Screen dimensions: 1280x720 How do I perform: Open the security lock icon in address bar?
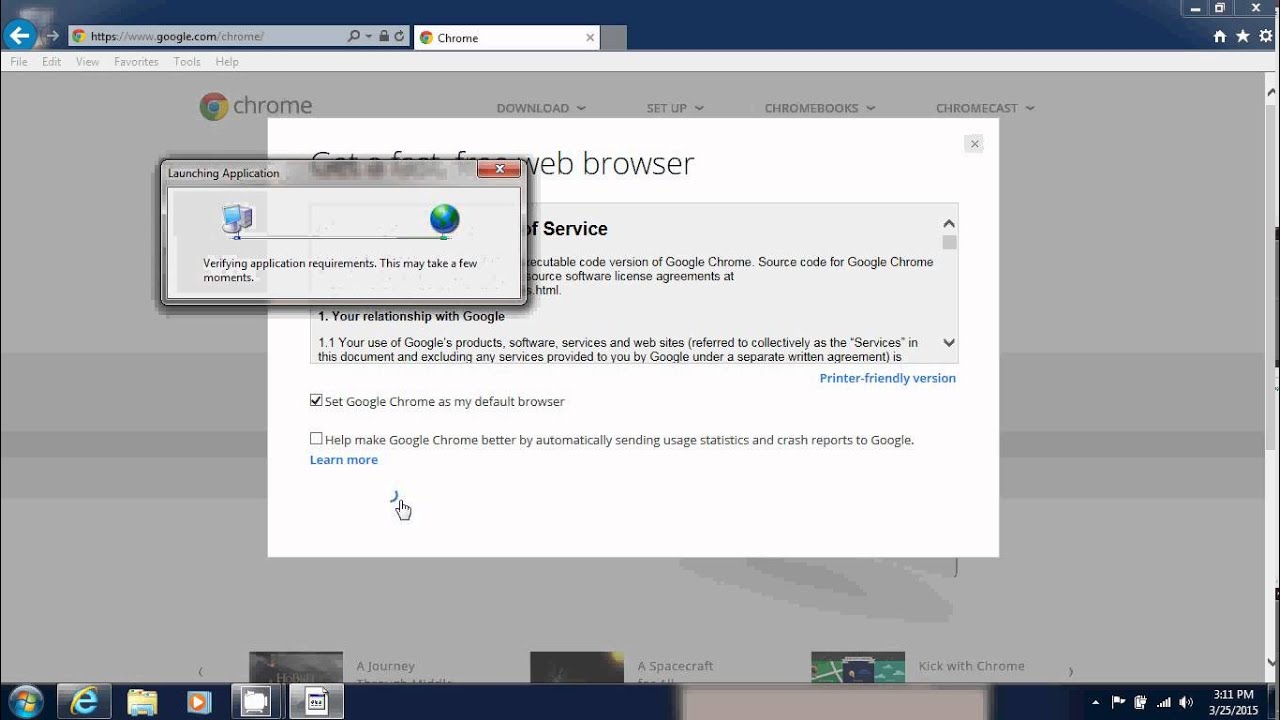click(x=383, y=36)
